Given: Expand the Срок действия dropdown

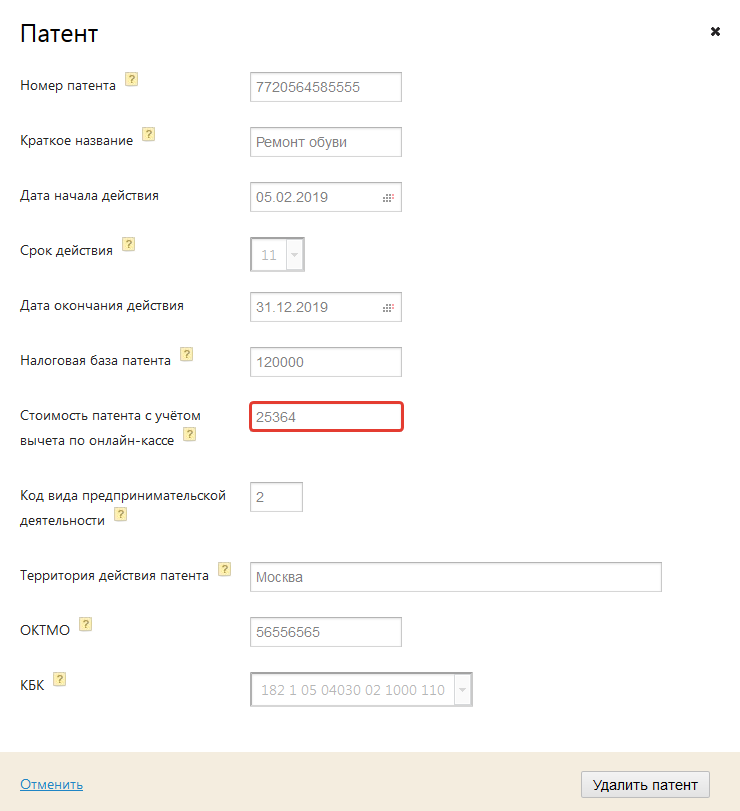Looking at the screenshot, I should click(294, 255).
